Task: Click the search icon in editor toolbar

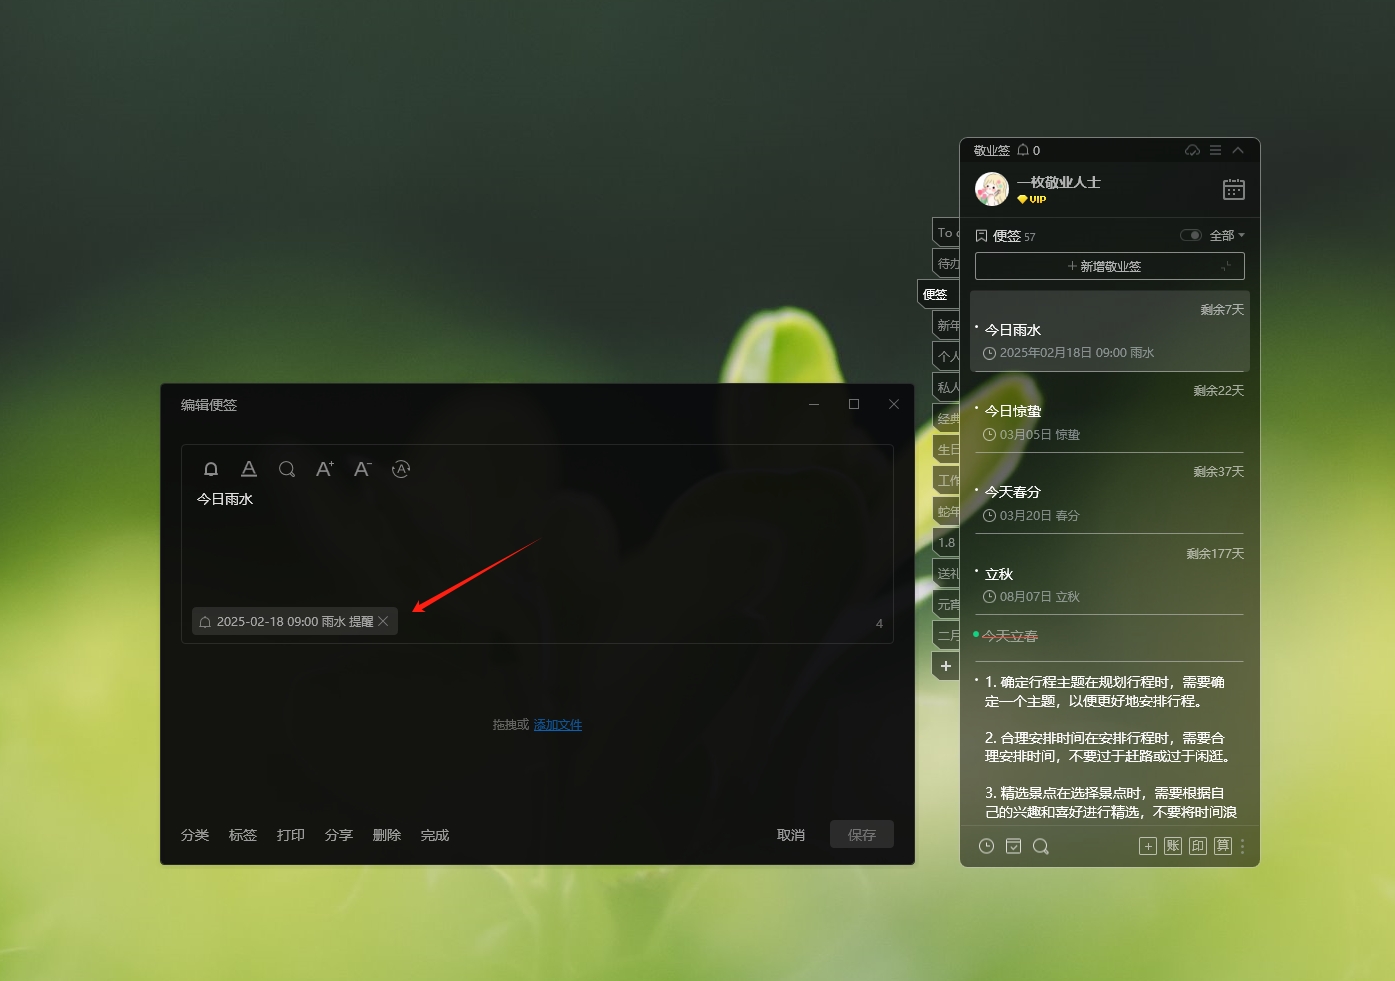Action: point(287,469)
